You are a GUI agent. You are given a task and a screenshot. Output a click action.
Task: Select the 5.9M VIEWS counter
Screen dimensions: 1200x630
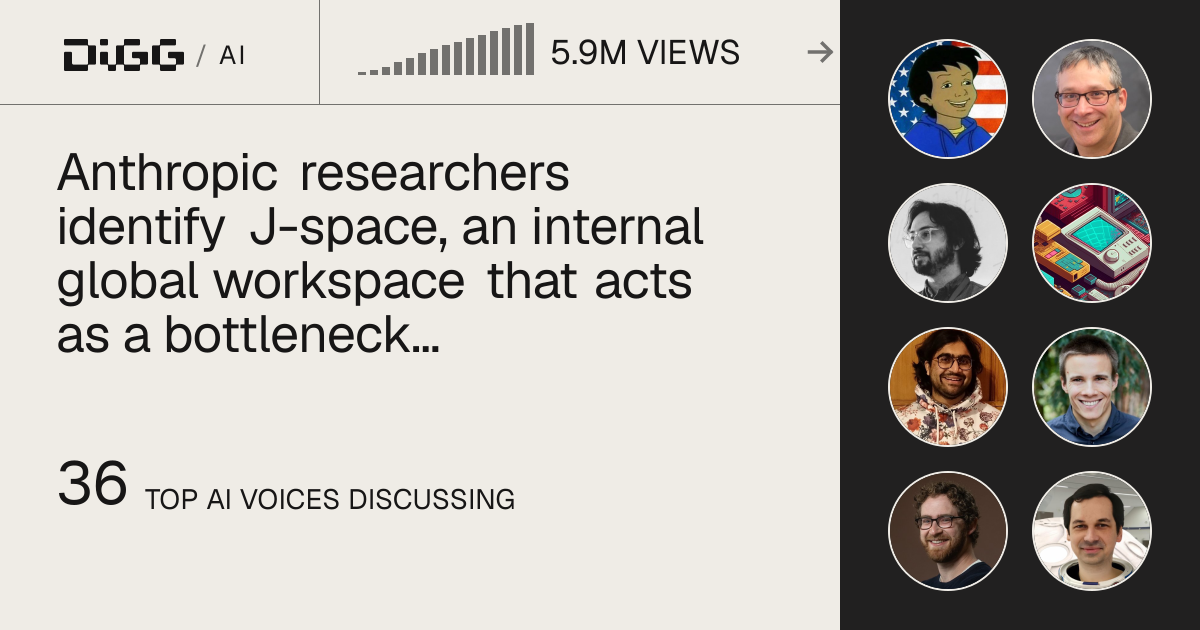point(645,52)
